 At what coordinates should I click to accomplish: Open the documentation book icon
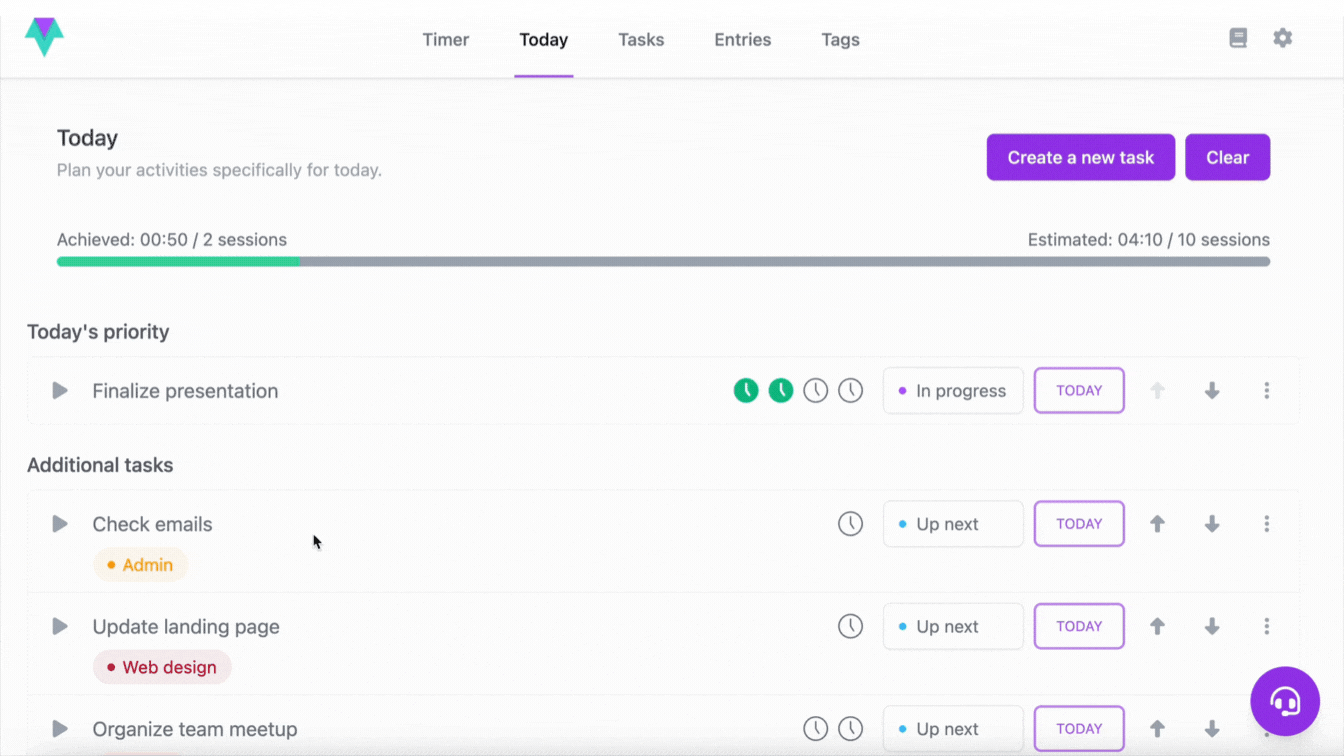click(1238, 39)
